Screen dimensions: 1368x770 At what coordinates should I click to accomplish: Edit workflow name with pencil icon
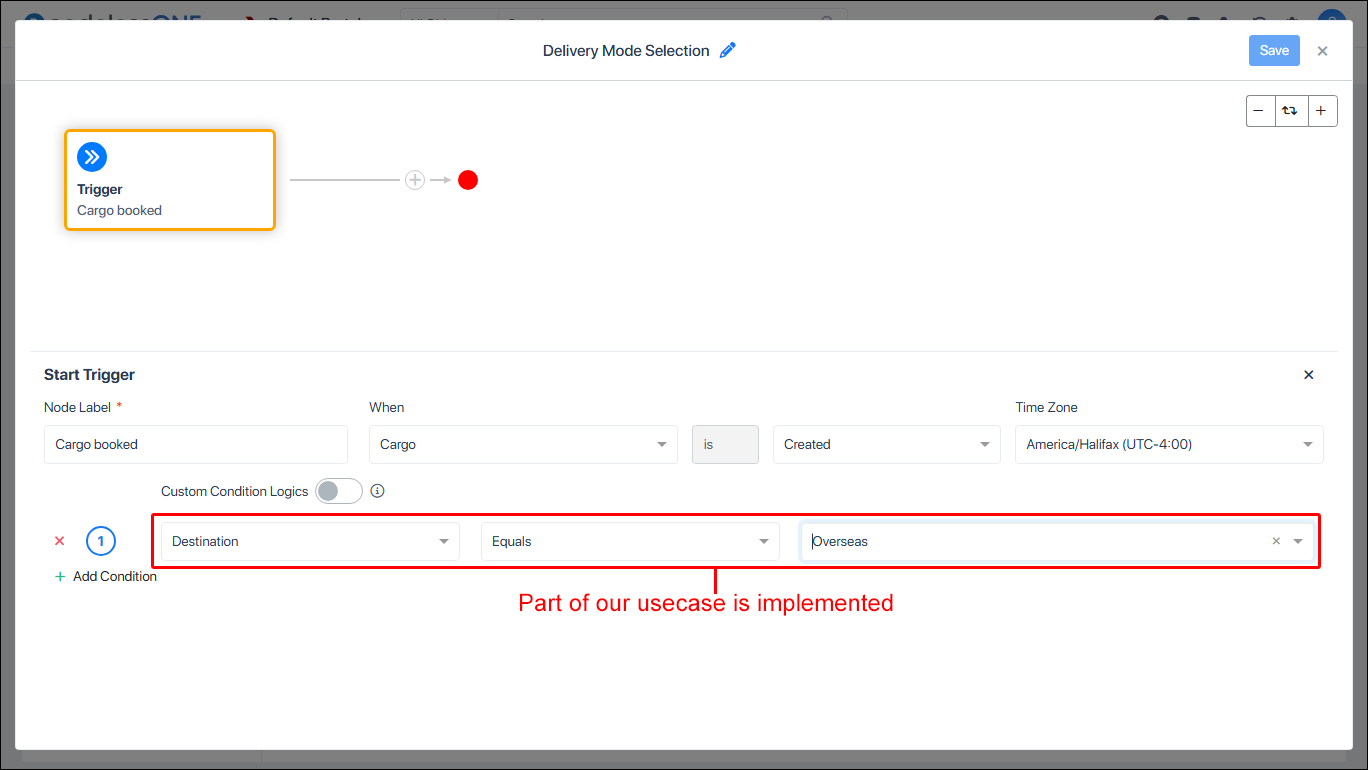click(728, 50)
